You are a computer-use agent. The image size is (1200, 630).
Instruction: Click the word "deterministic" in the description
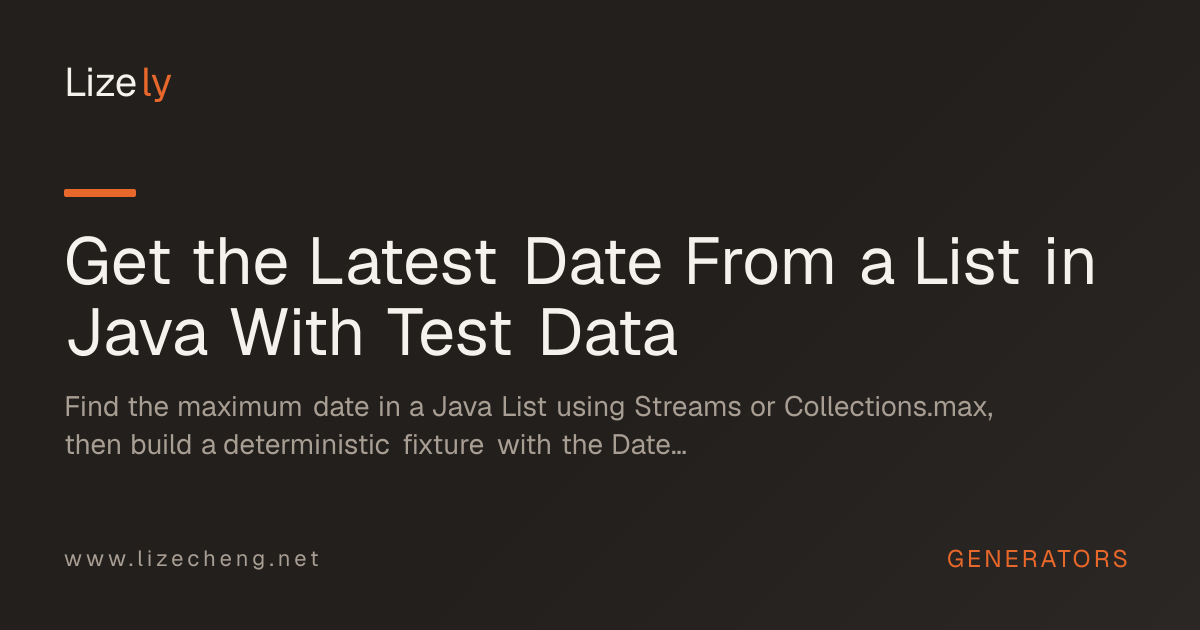pyautogui.click(x=306, y=445)
